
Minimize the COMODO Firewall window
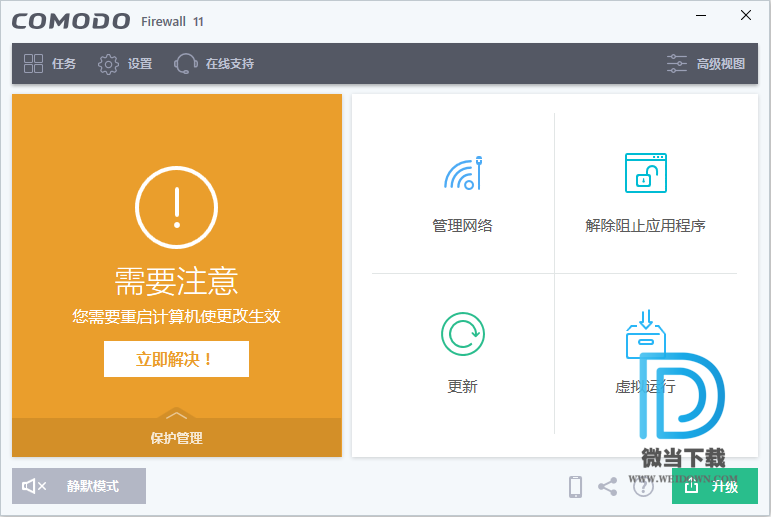[x=701, y=16]
